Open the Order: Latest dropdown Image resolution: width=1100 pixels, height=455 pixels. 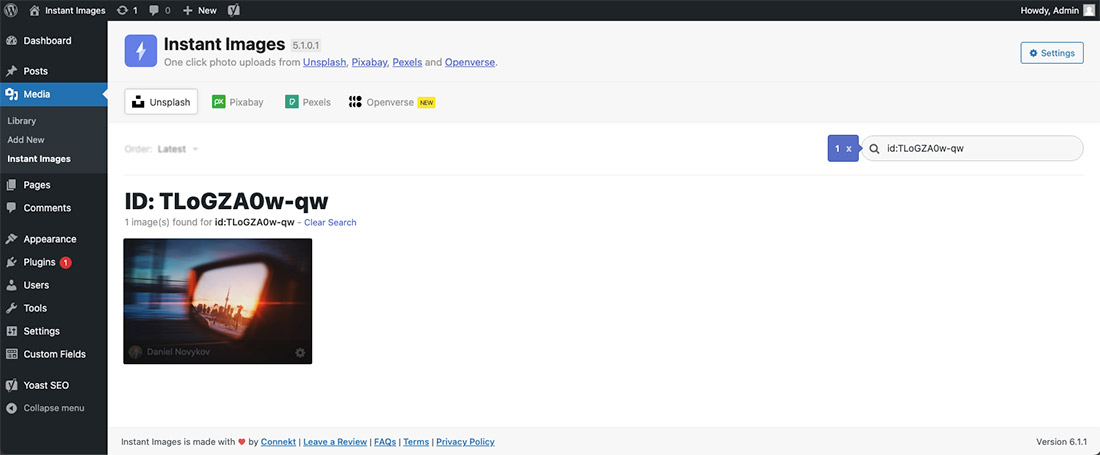tap(177, 149)
